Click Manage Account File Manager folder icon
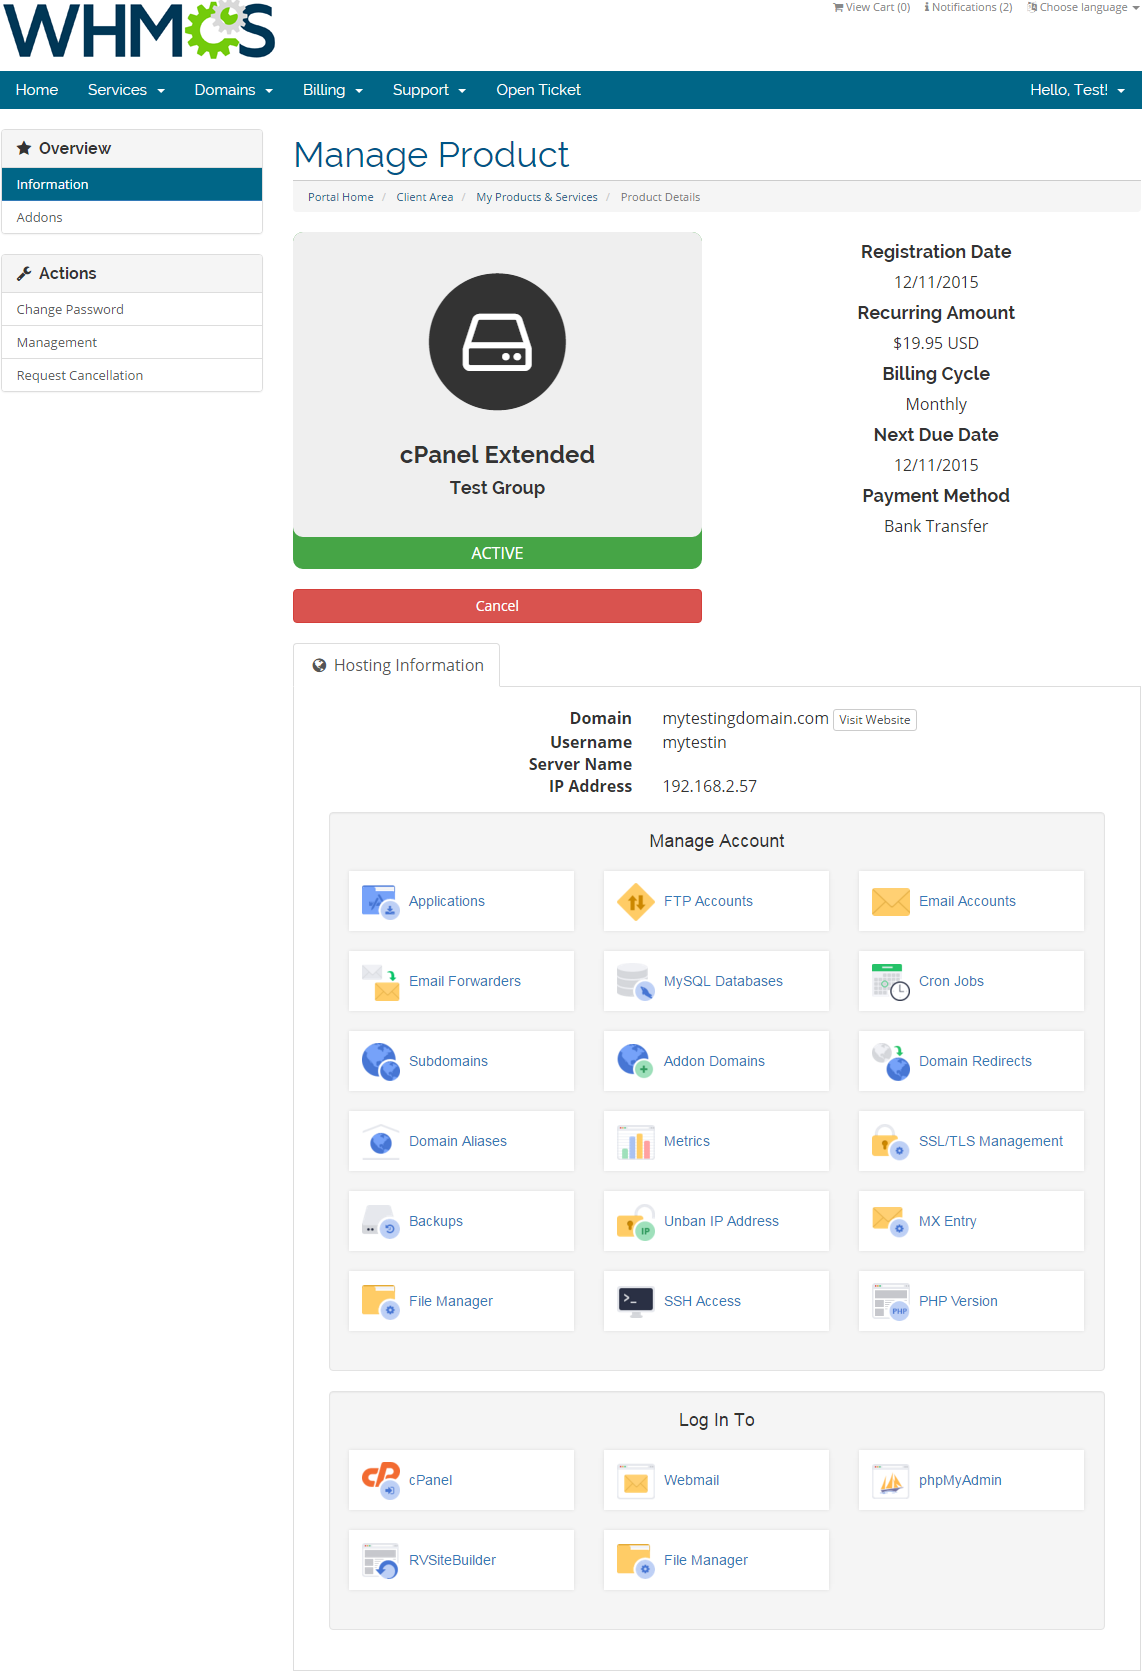 380,1301
